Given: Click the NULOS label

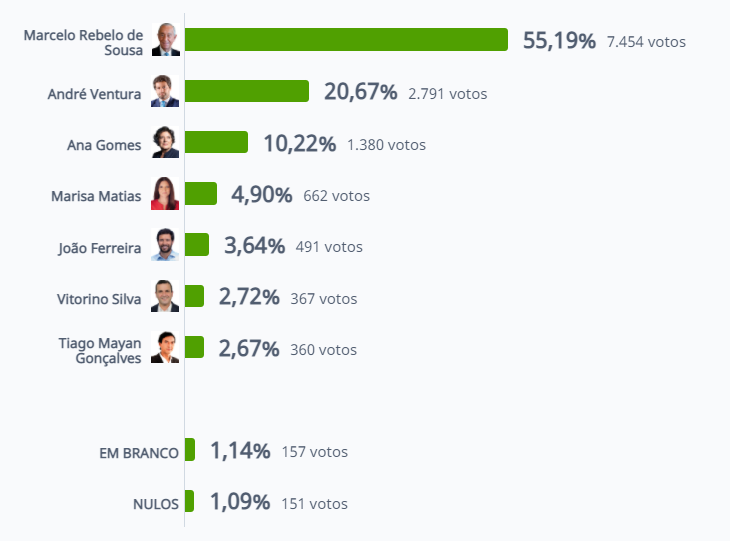Looking at the screenshot, I should coord(155,504).
